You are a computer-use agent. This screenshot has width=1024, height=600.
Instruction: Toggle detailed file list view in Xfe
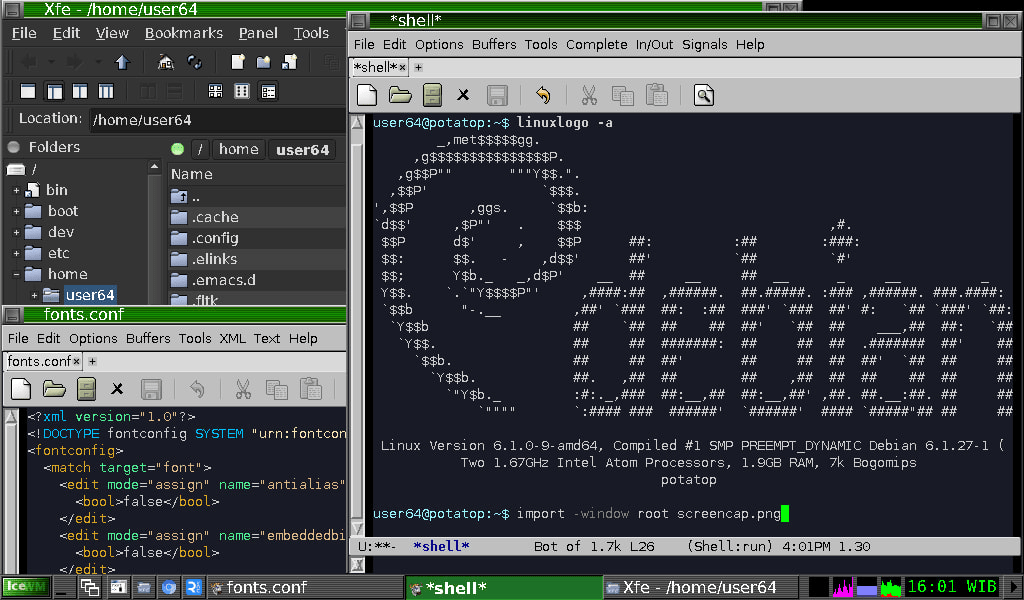268,92
